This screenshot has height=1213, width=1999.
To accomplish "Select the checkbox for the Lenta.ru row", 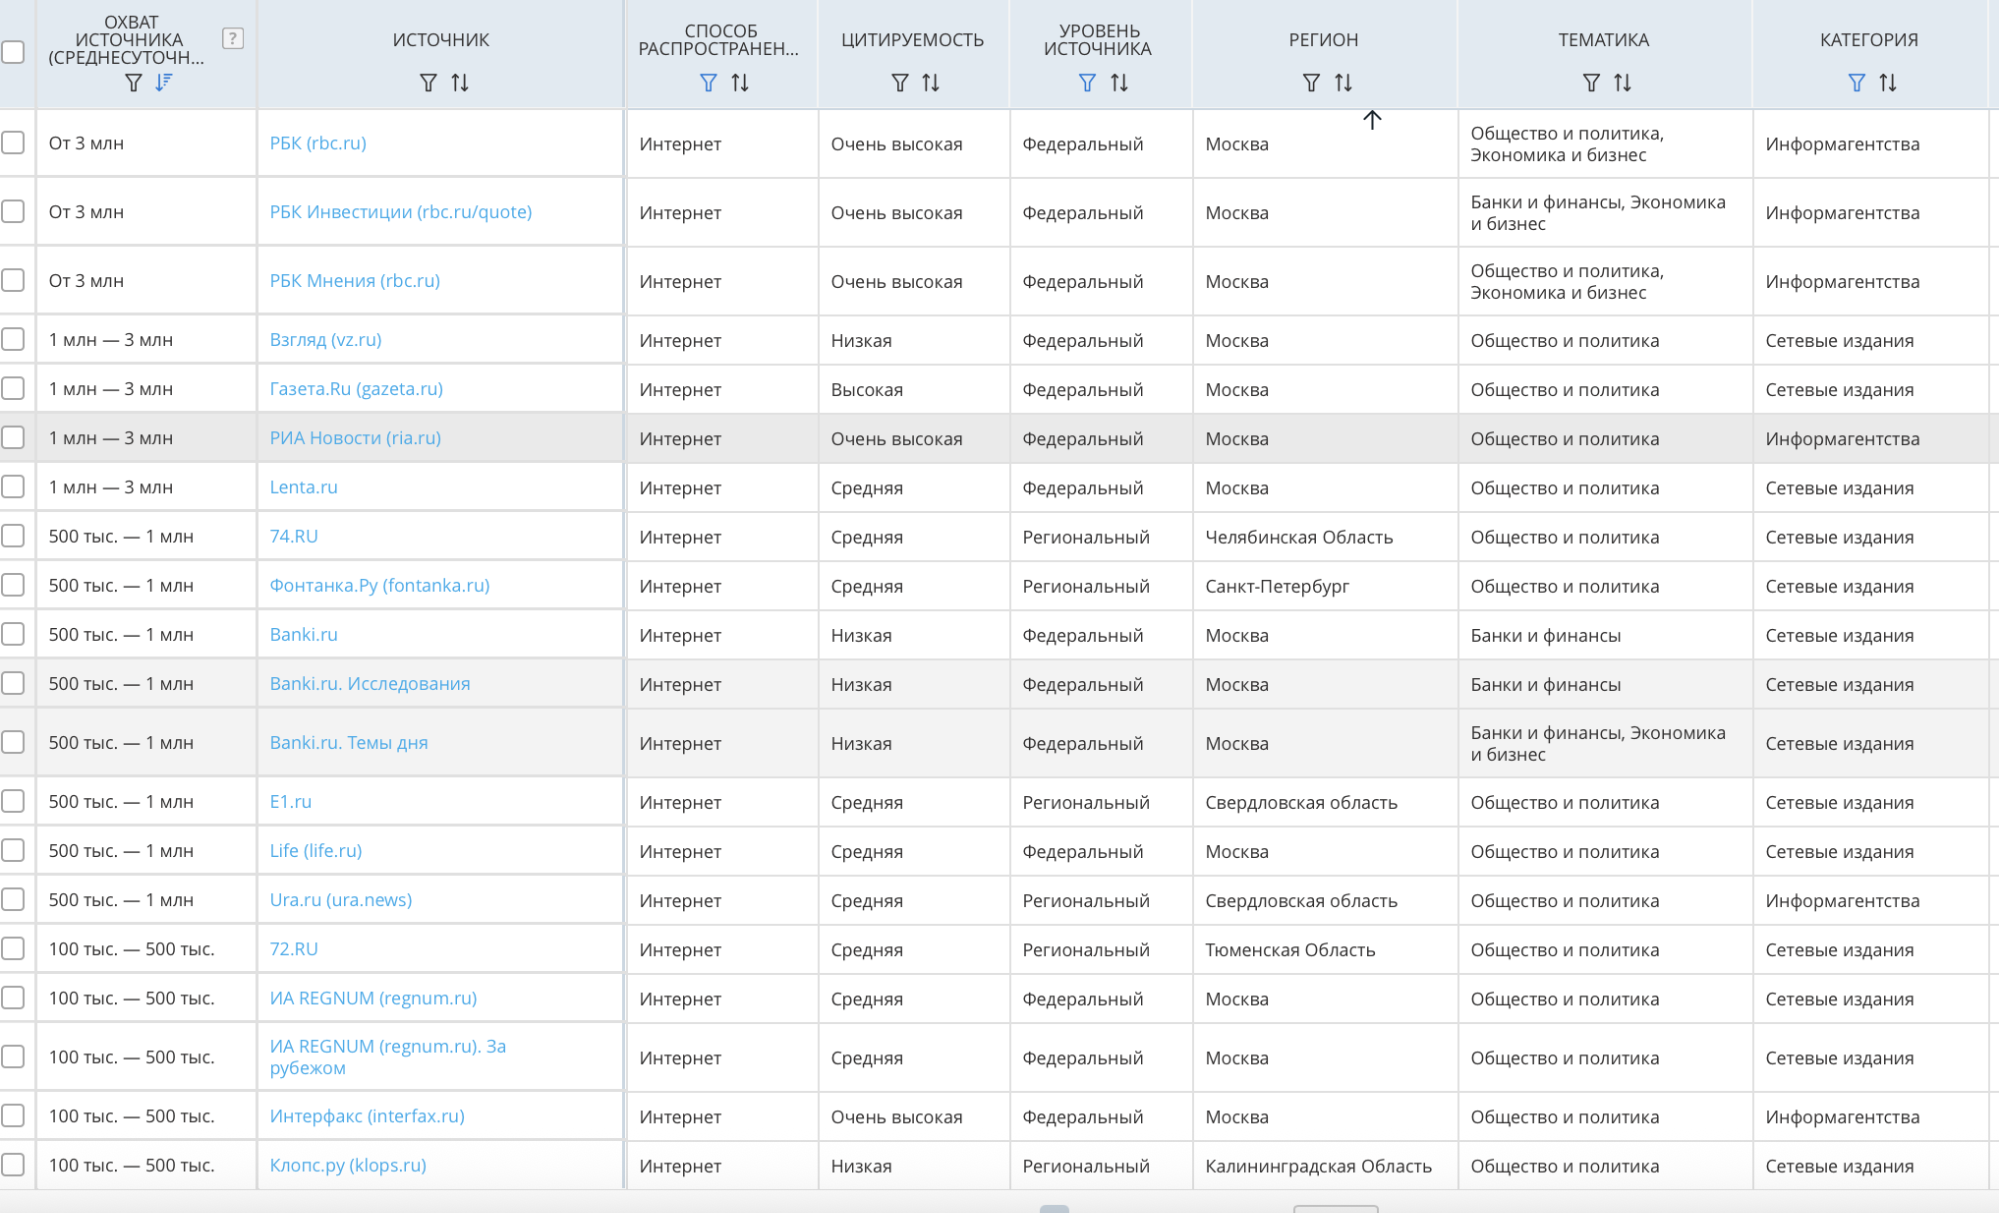I will point(13,487).
